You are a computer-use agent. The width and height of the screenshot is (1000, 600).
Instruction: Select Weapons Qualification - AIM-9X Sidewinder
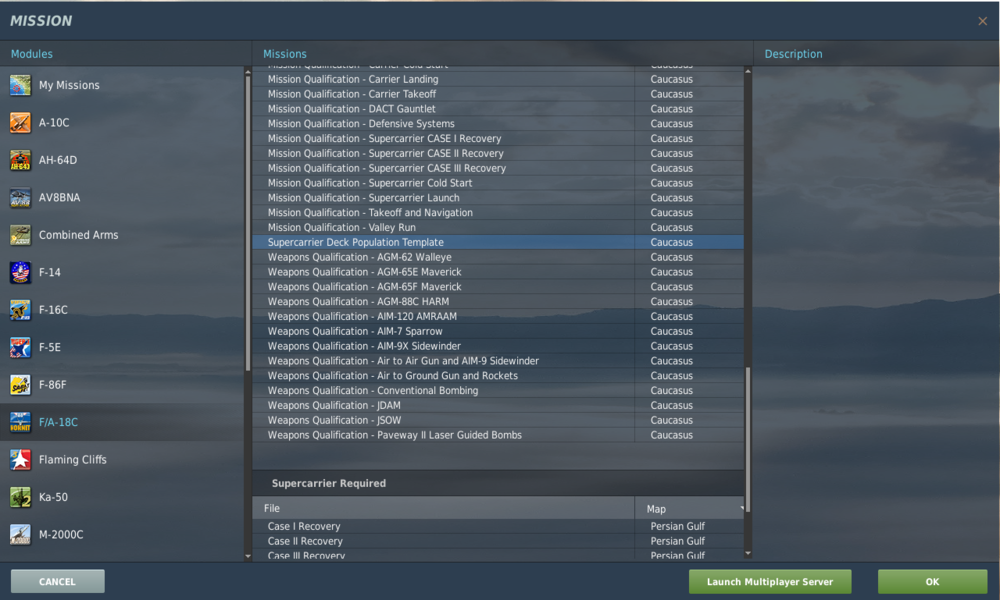pyautogui.click(x=497, y=346)
